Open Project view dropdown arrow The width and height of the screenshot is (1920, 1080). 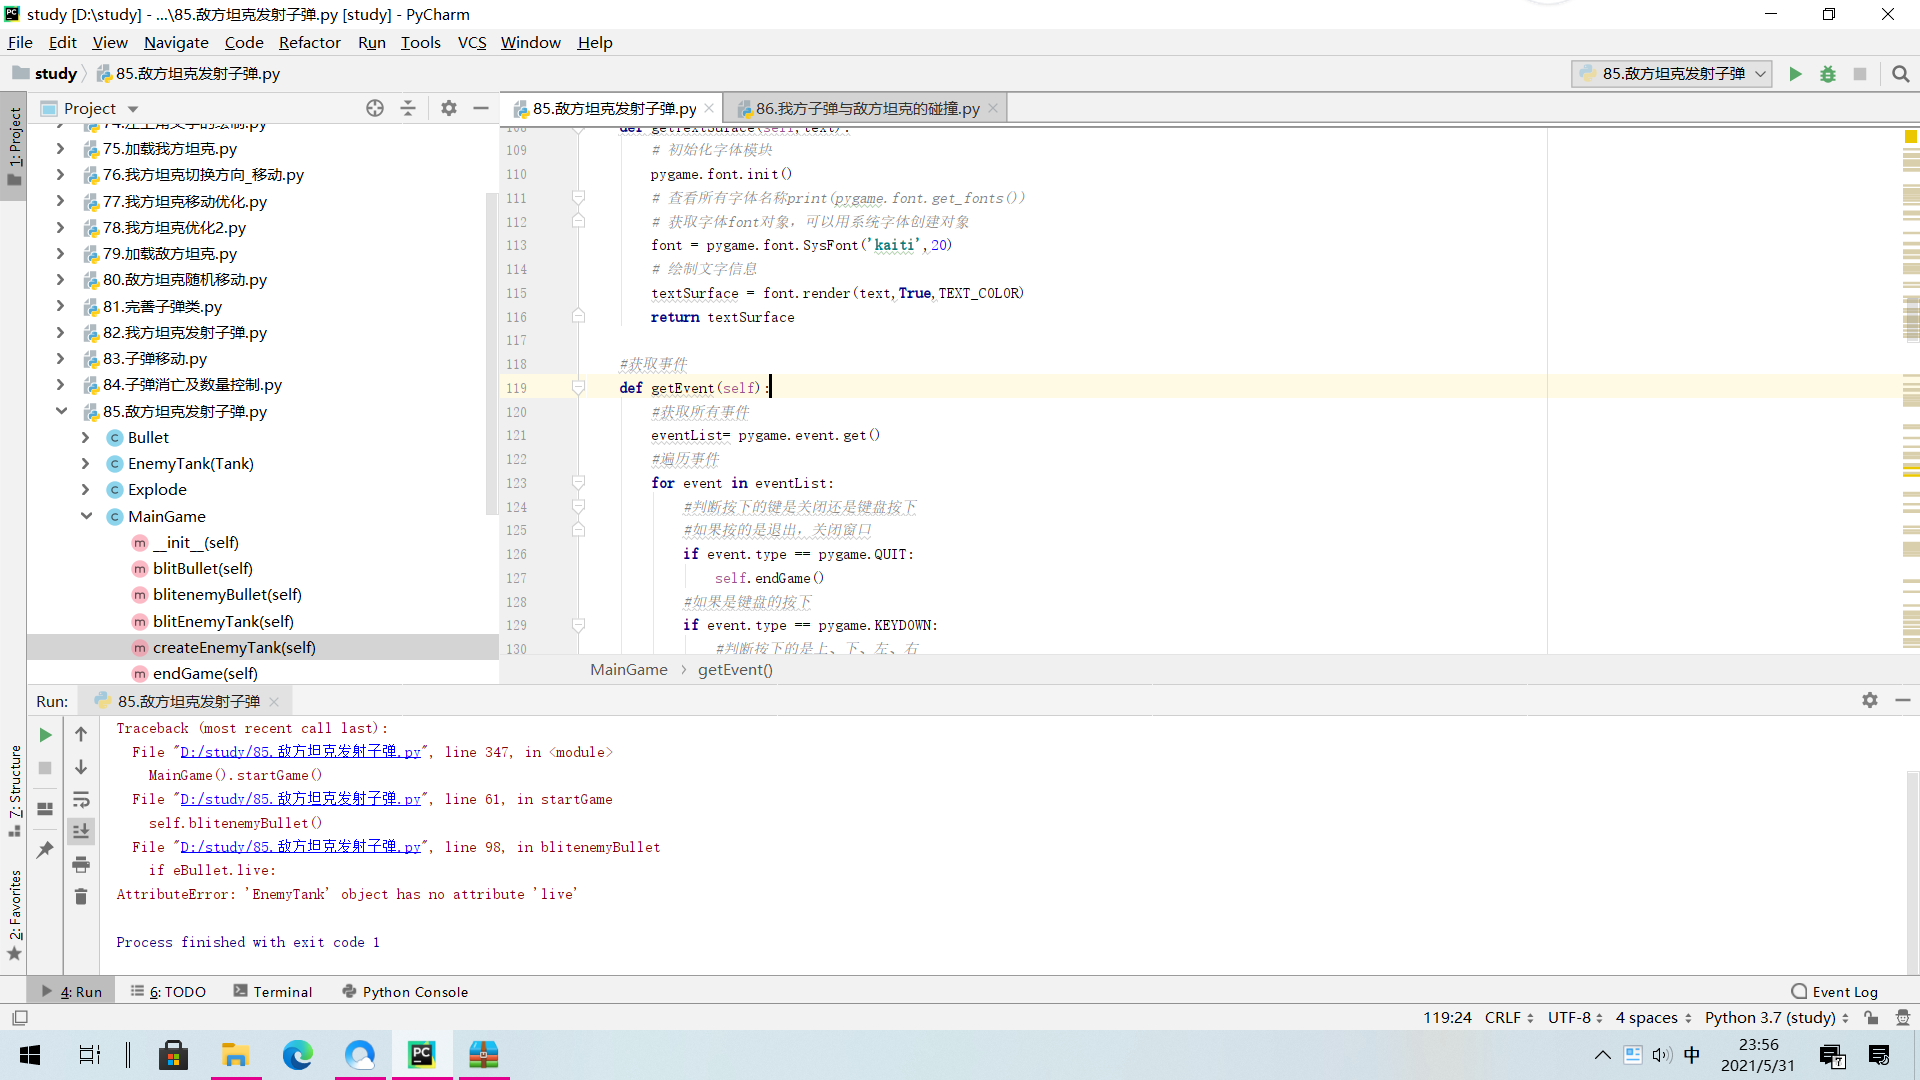click(x=133, y=109)
